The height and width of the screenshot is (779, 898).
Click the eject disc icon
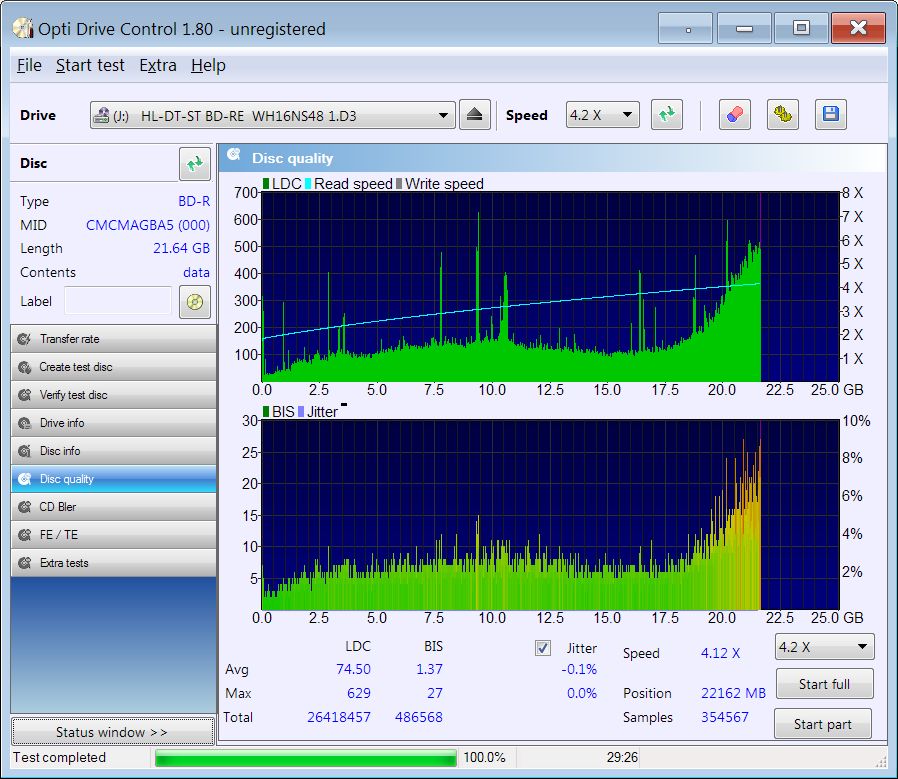[x=474, y=115]
